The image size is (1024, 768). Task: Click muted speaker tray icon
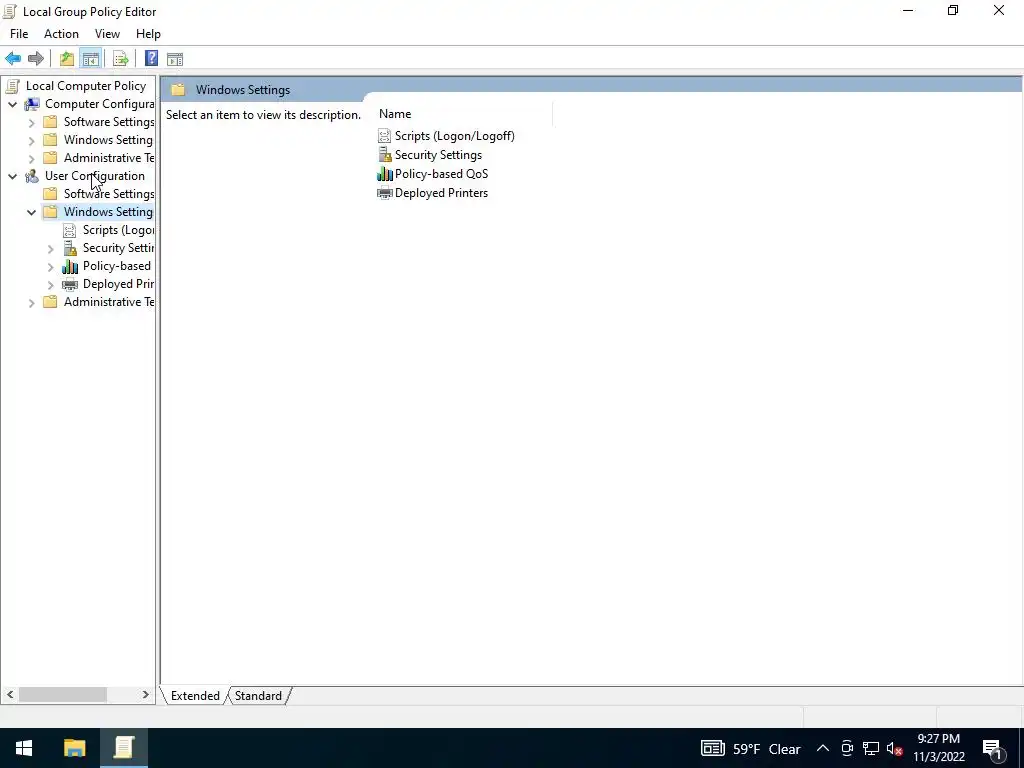tap(895, 748)
